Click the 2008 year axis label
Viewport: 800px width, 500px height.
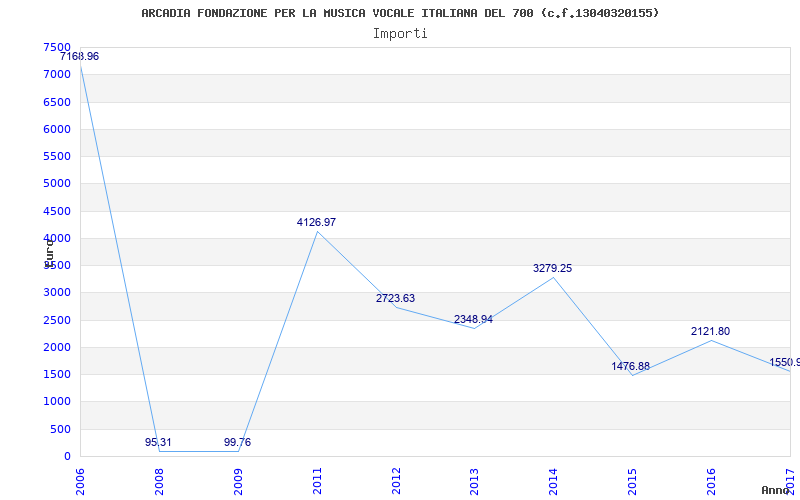click(159, 481)
